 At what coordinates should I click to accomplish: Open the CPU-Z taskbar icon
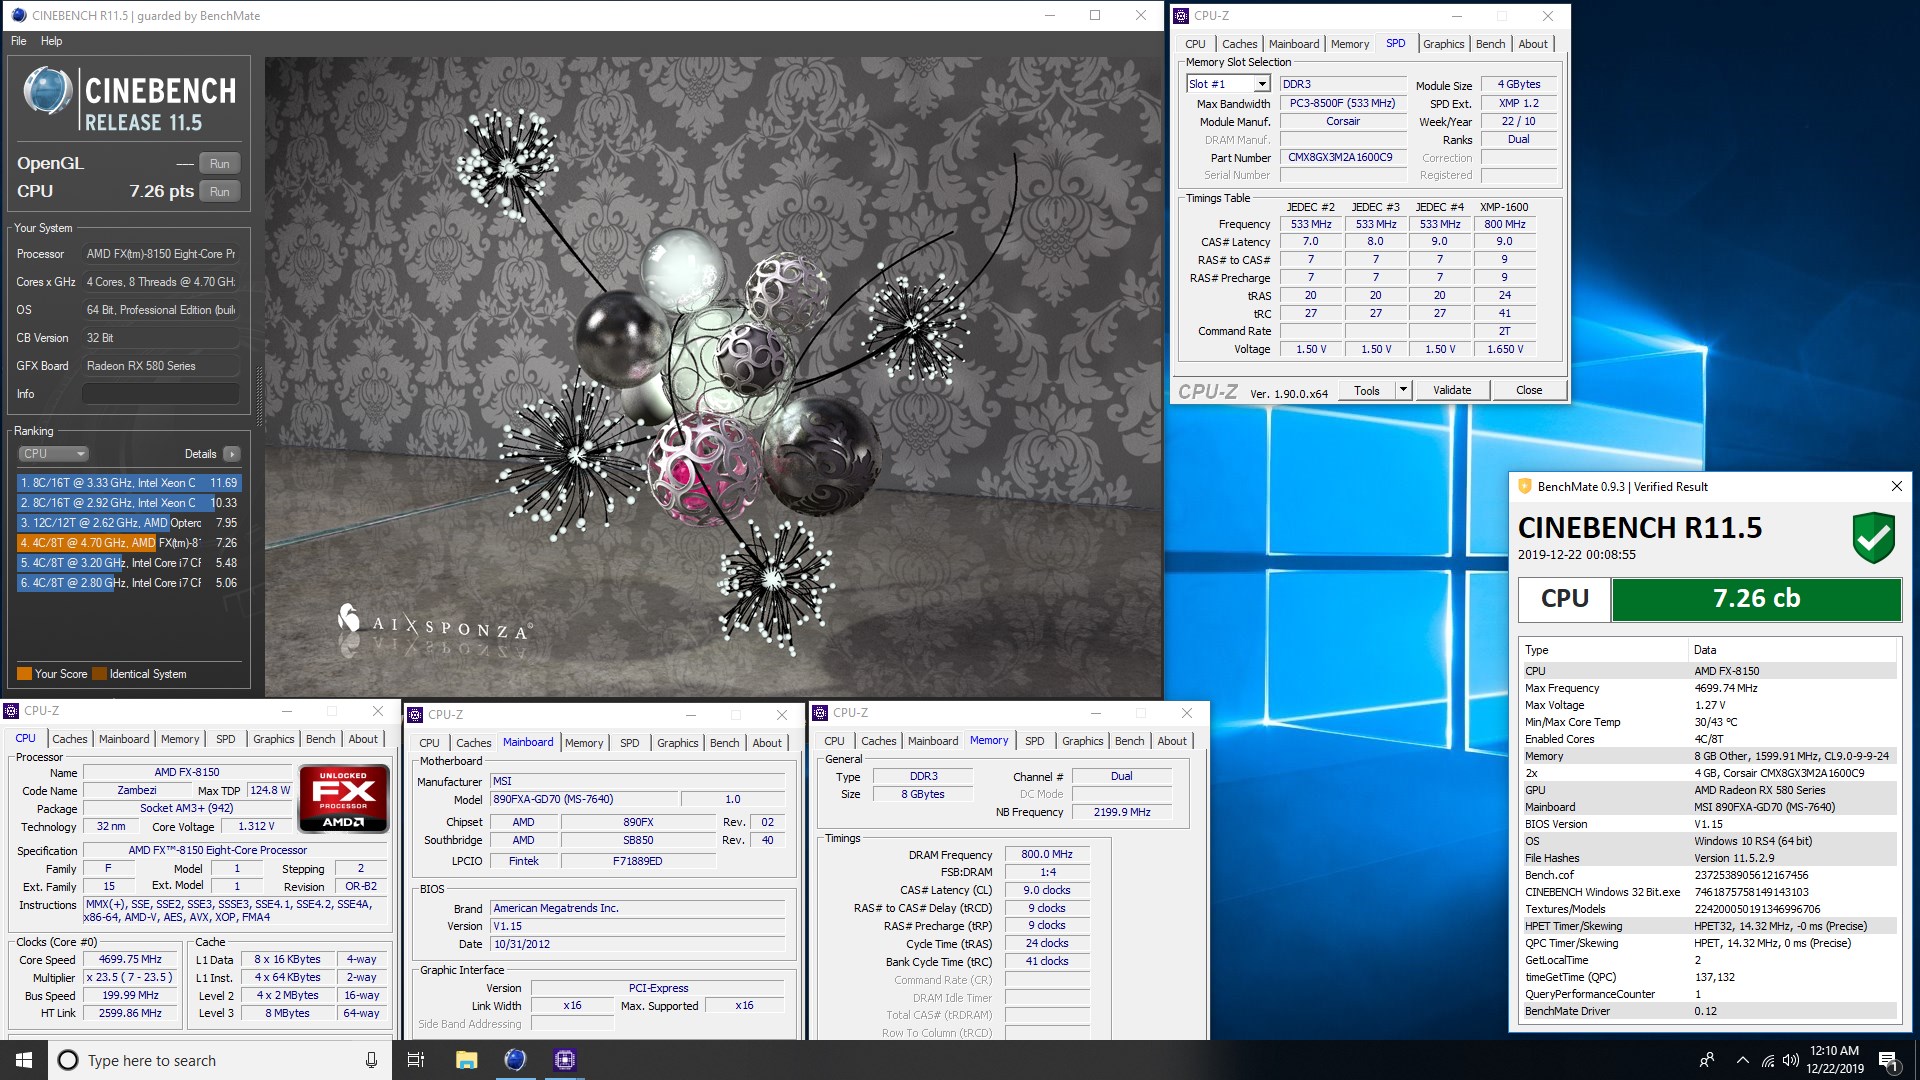(x=565, y=1060)
